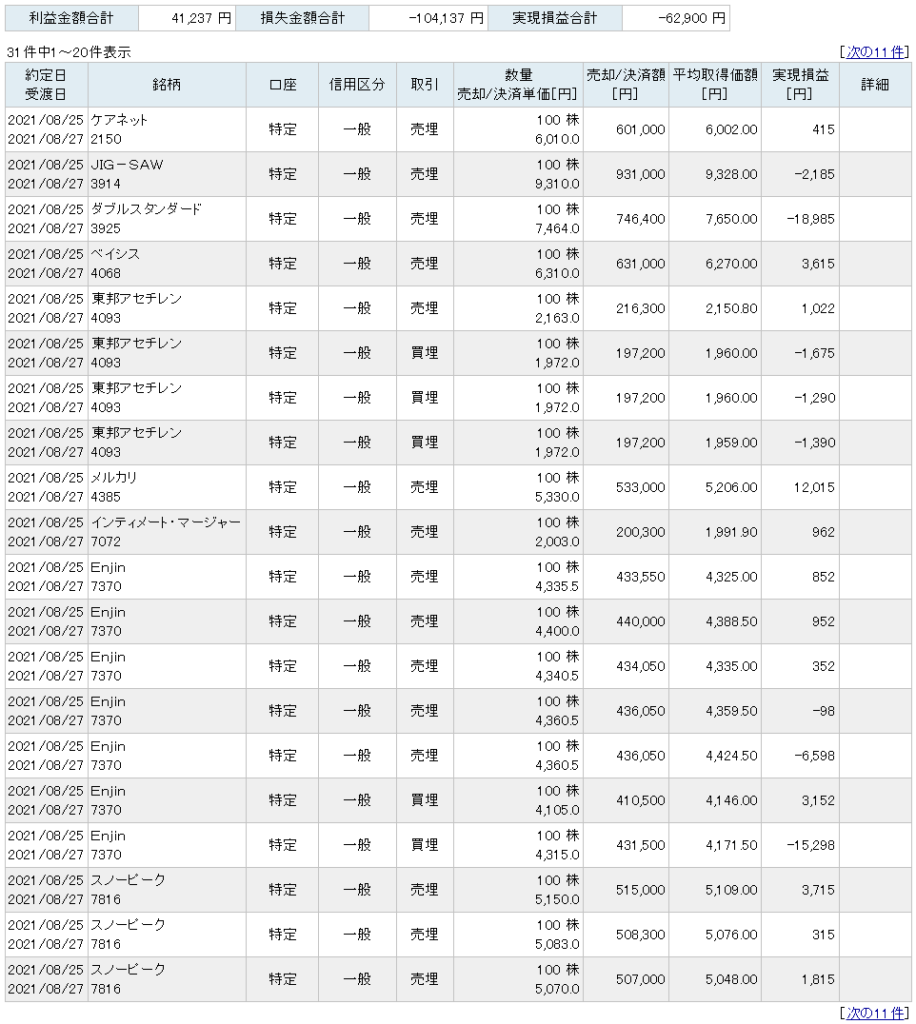This screenshot has height=1024, width=916.
Task: Click the 口座 column header
Action: tap(283, 85)
